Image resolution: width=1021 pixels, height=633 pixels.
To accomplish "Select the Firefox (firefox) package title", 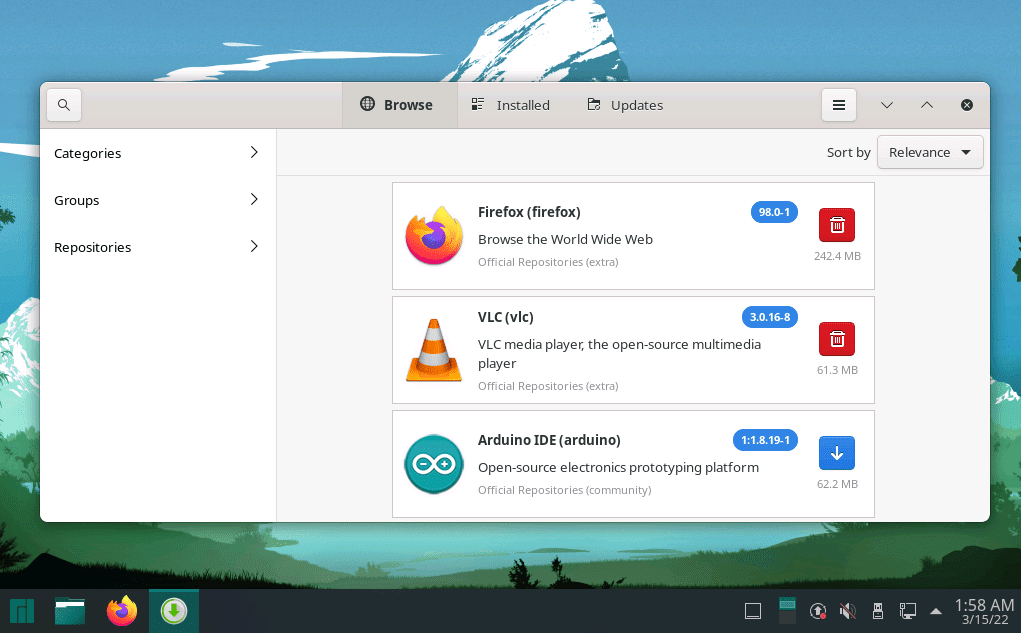I will 529,212.
